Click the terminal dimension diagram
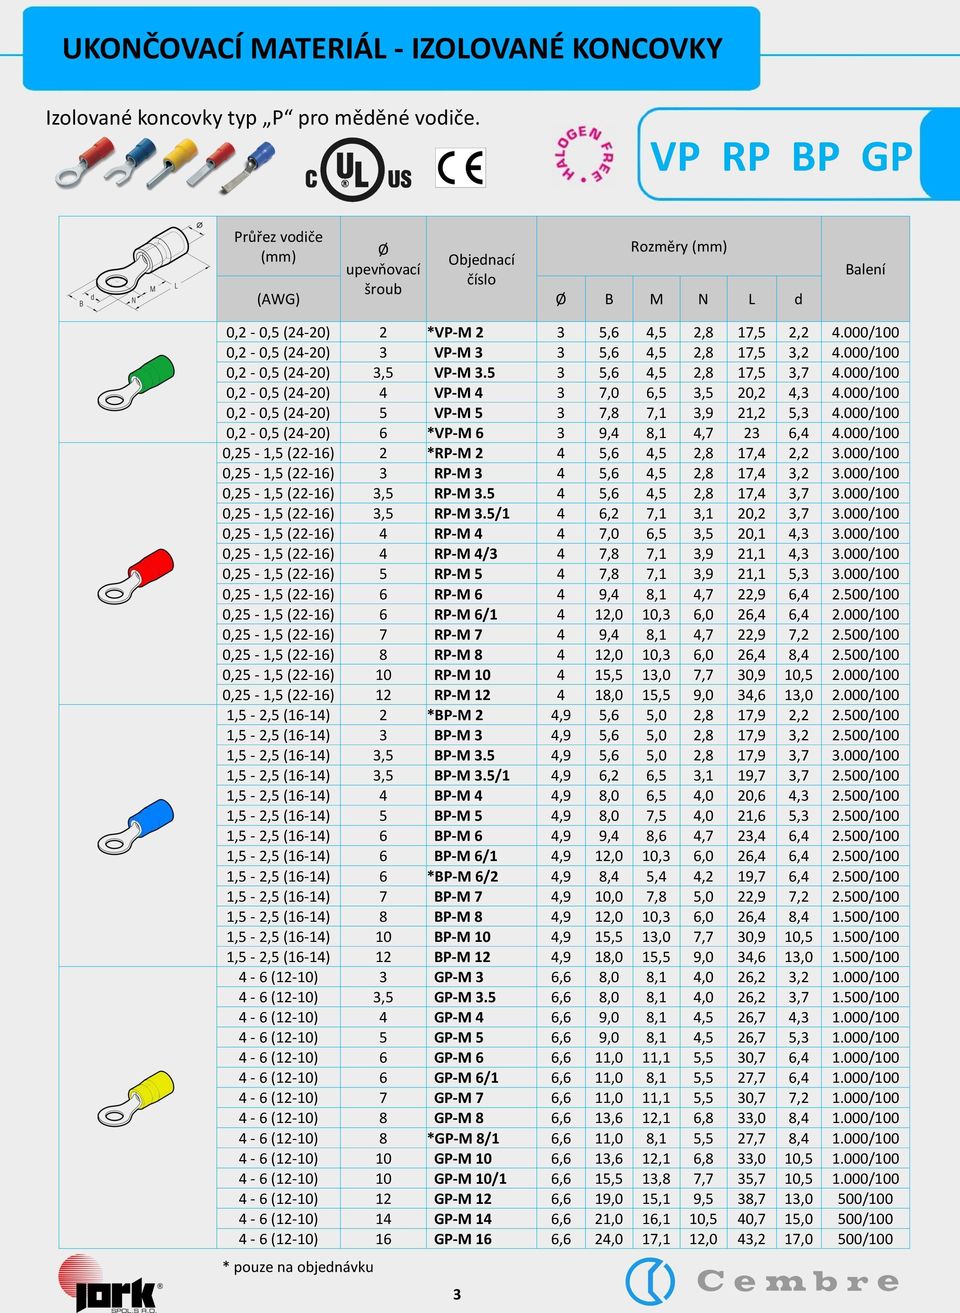This screenshot has height=1313, width=960. pos(138,267)
